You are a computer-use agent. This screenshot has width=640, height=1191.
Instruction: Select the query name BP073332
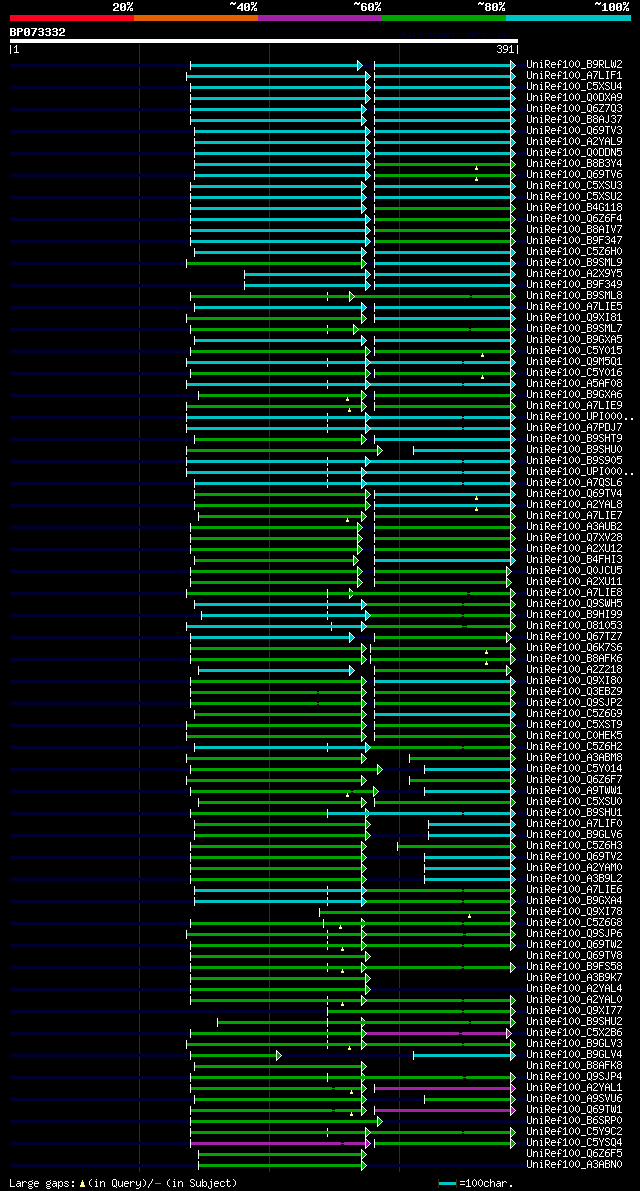point(37,32)
